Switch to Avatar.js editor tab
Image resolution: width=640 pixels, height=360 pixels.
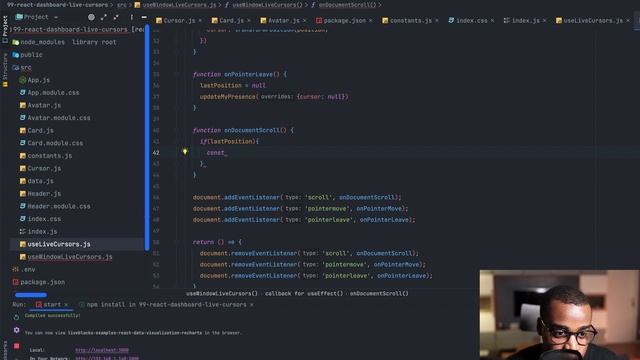(284, 20)
